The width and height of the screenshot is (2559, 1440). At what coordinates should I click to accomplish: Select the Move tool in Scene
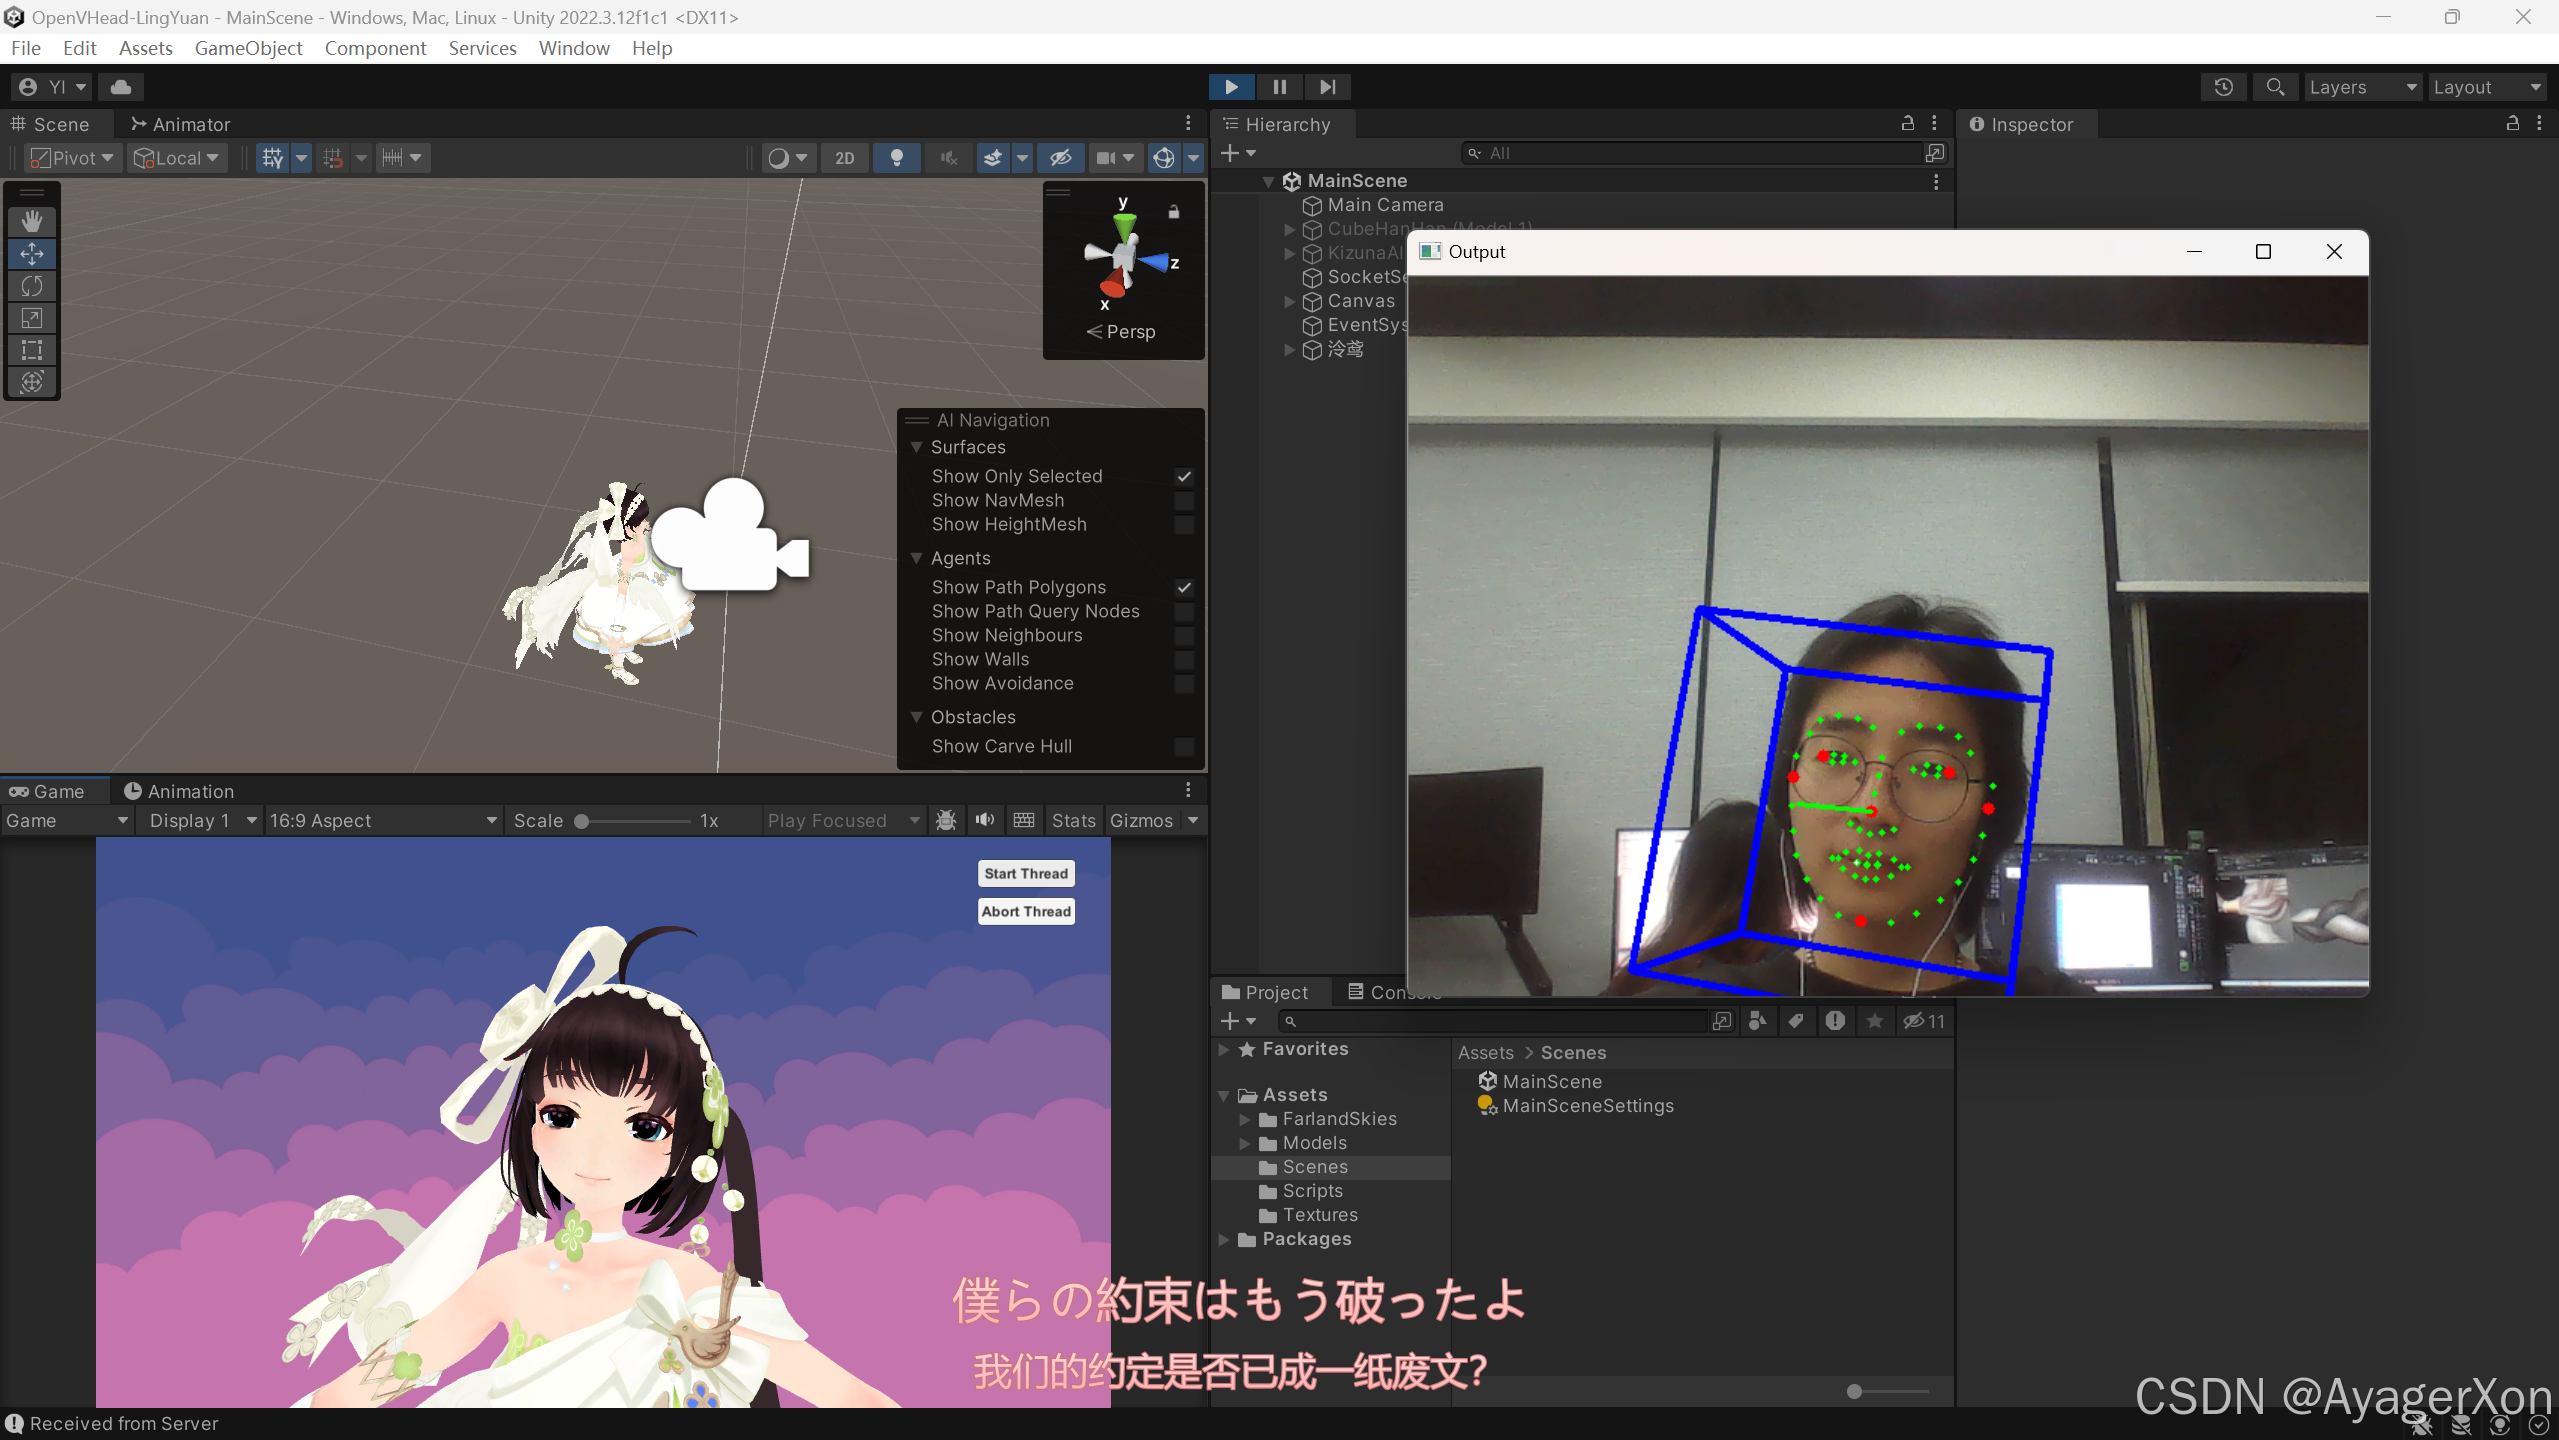32,254
